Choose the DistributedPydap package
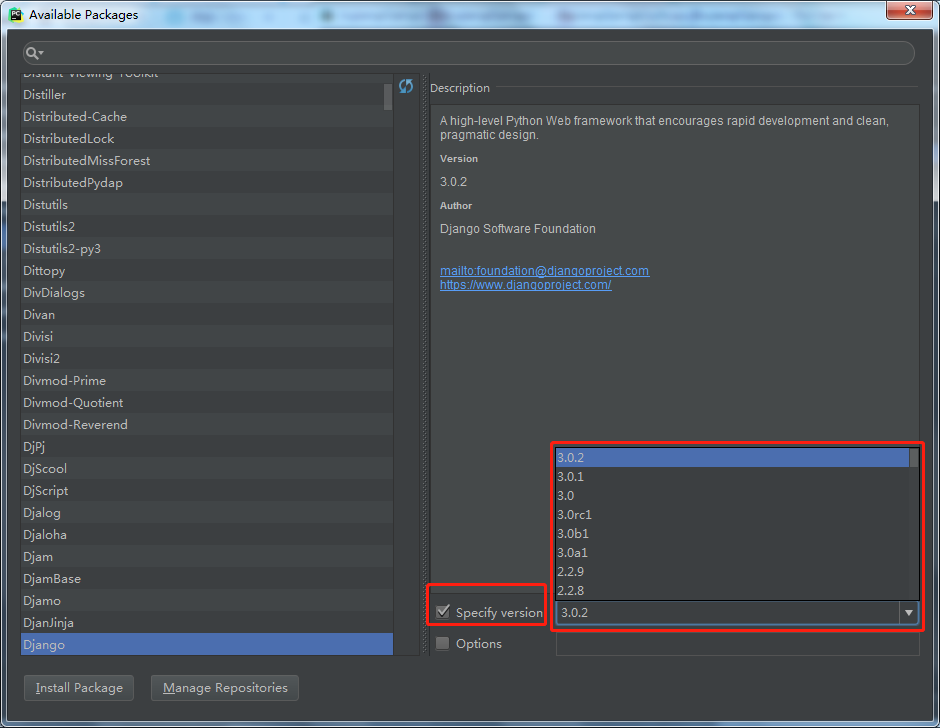This screenshot has width=940, height=728. 207,182
